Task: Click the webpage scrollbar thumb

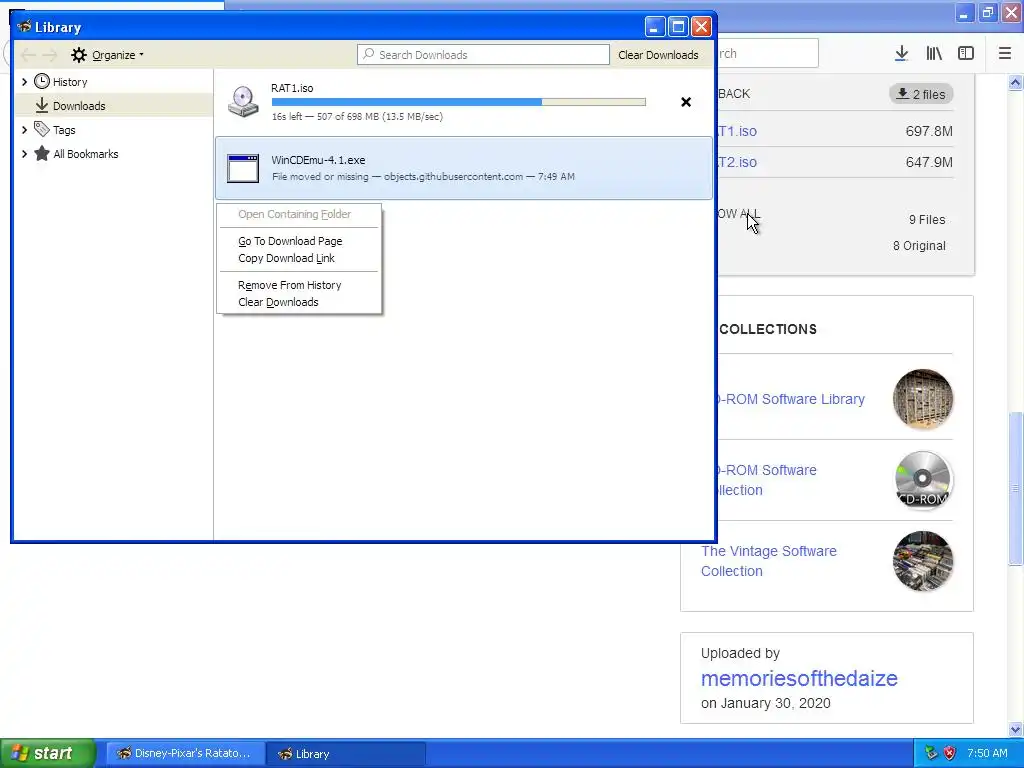Action: coord(1015,488)
